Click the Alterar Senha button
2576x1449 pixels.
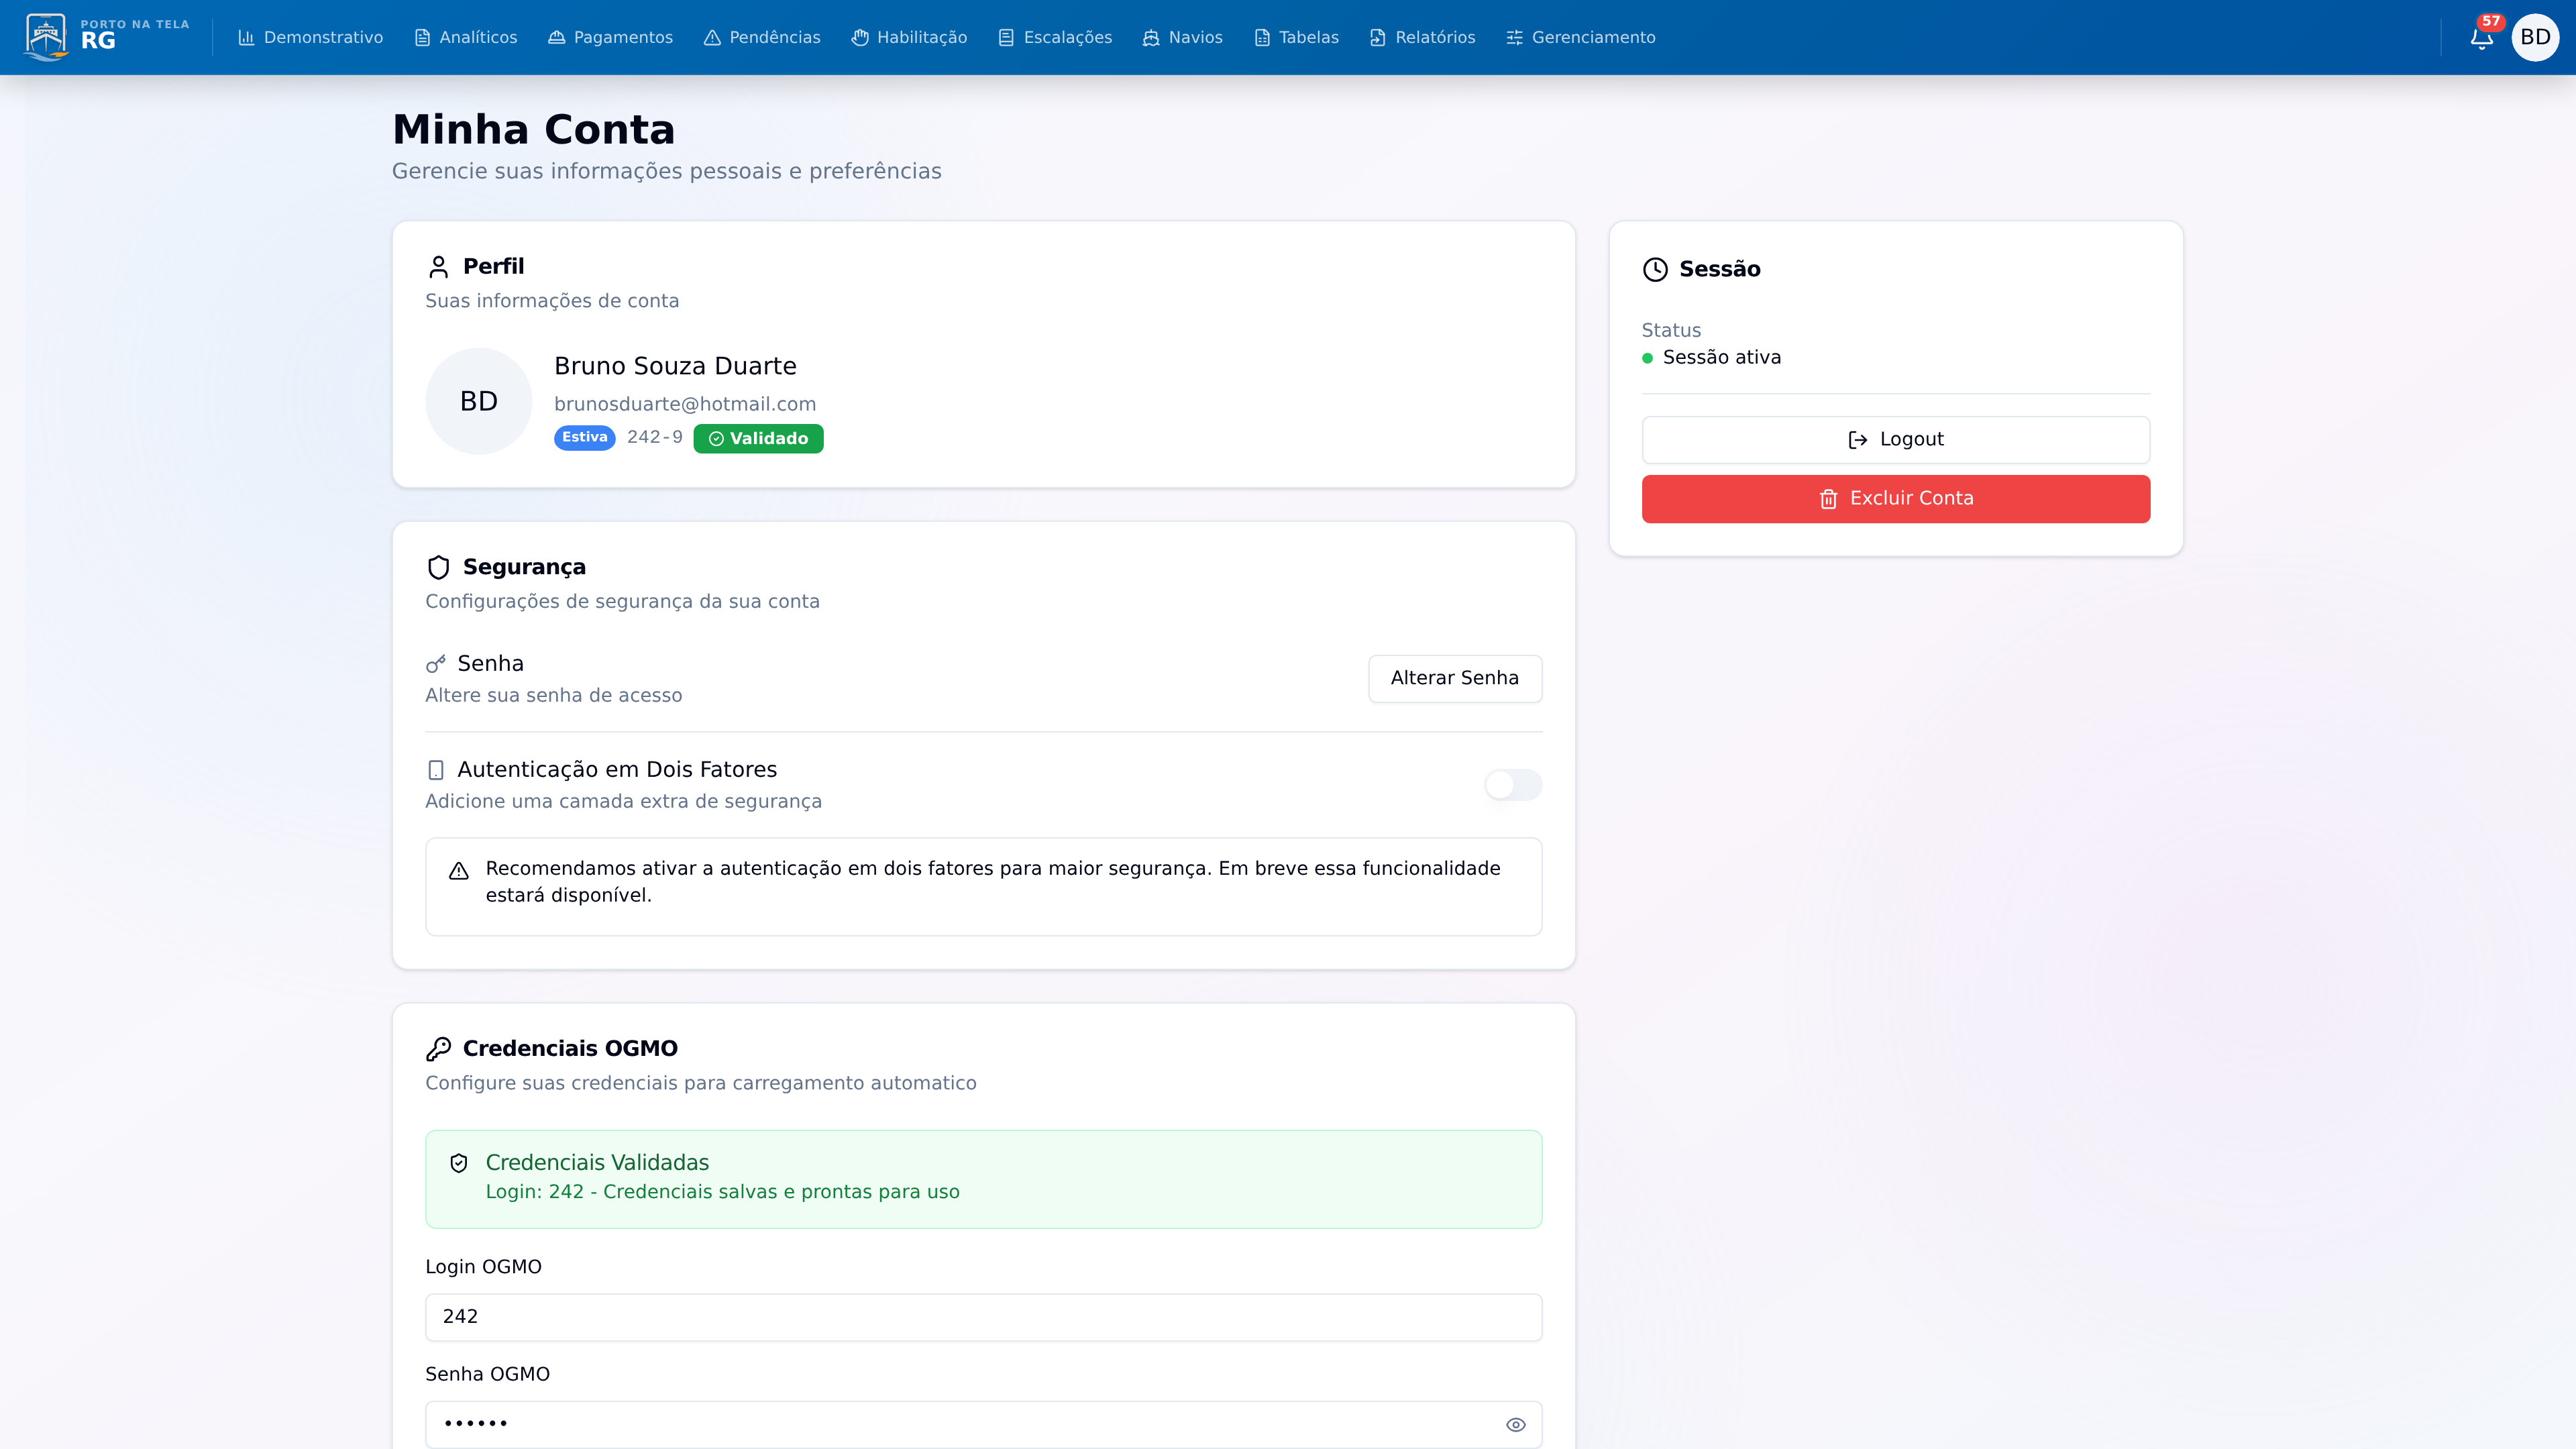click(x=1454, y=678)
